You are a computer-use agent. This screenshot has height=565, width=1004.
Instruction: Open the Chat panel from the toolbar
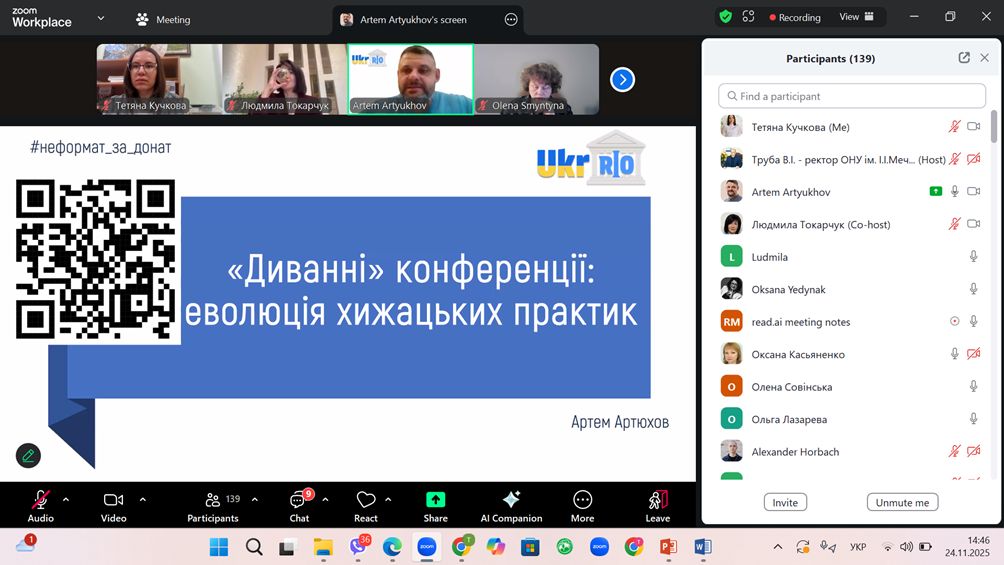298,501
